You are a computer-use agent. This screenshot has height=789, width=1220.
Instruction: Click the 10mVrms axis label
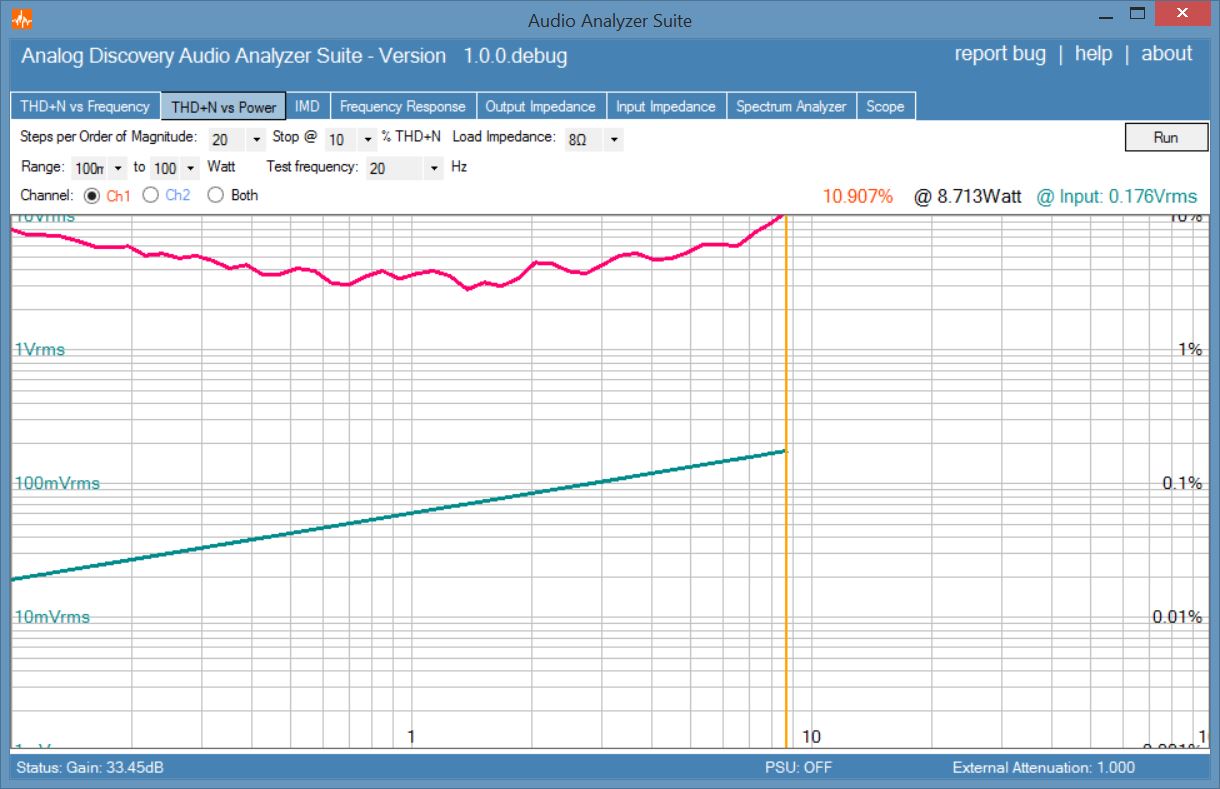click(52, 617)
